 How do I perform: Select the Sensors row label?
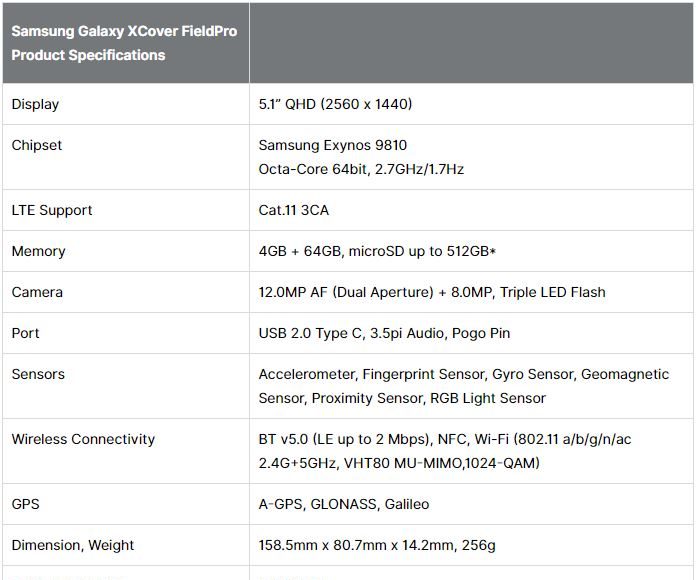click(38, 374)
